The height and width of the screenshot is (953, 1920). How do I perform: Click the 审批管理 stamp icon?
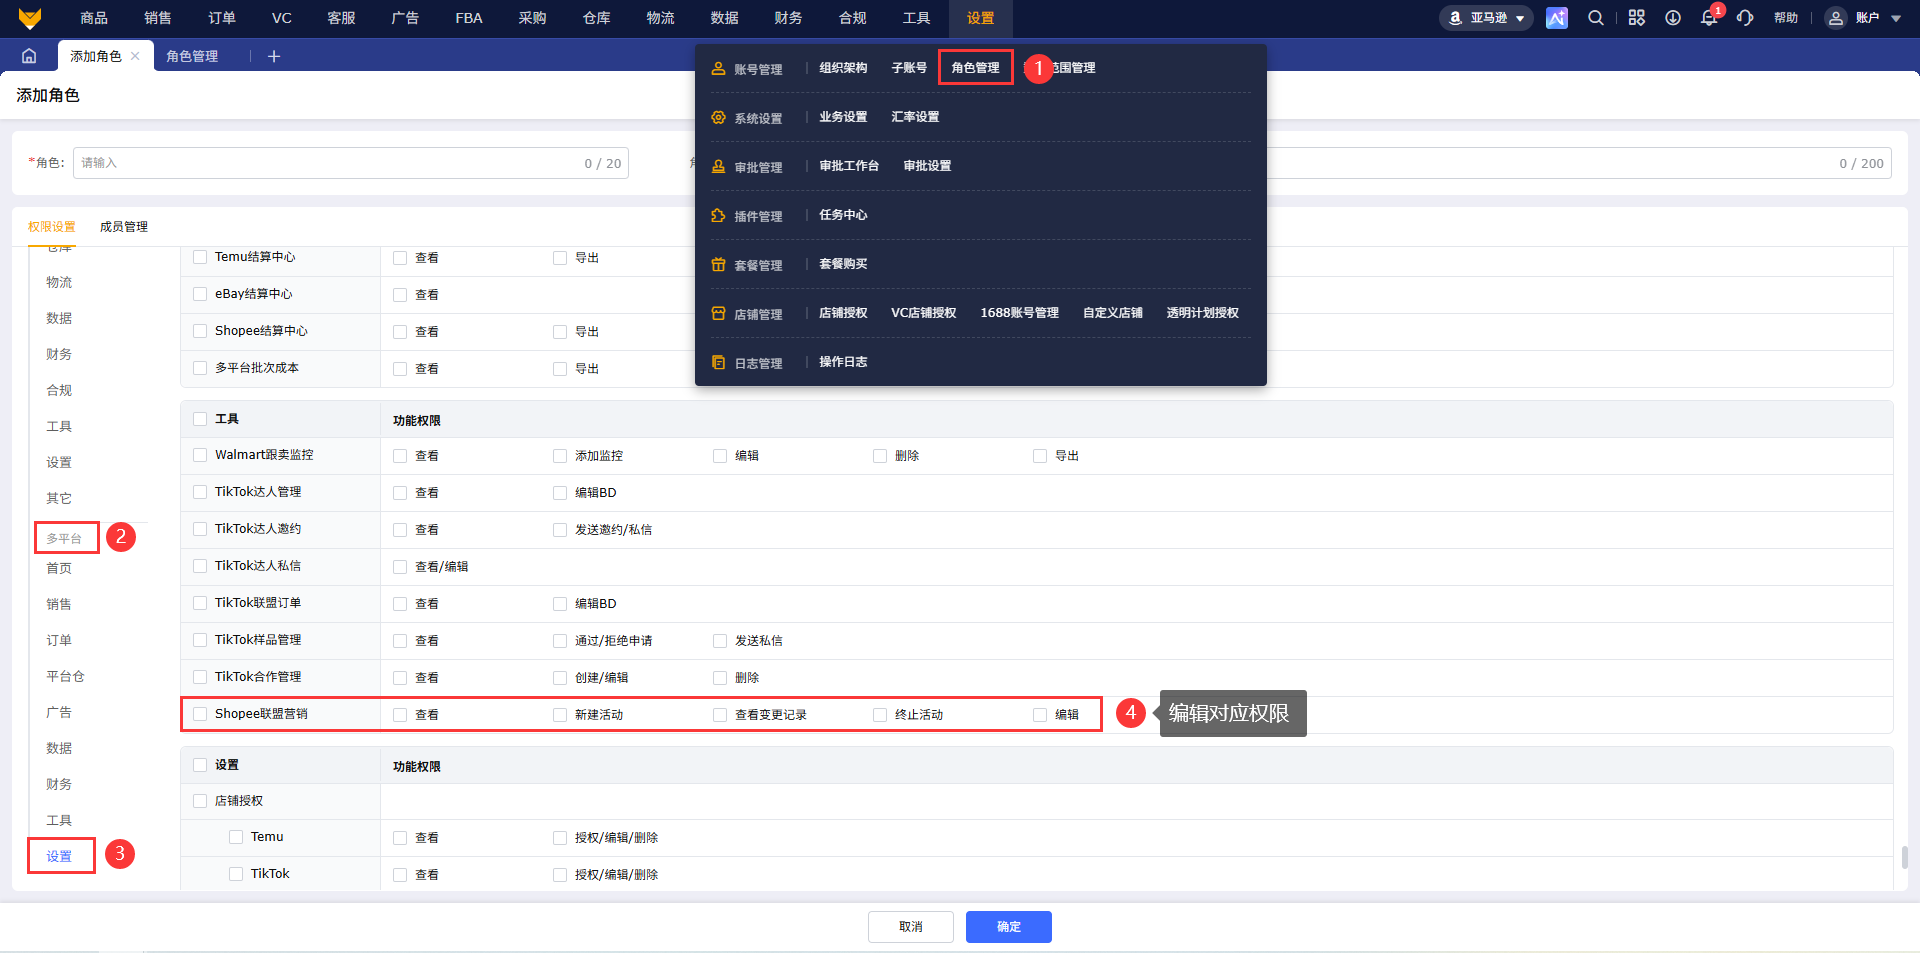tap(718, 167)
